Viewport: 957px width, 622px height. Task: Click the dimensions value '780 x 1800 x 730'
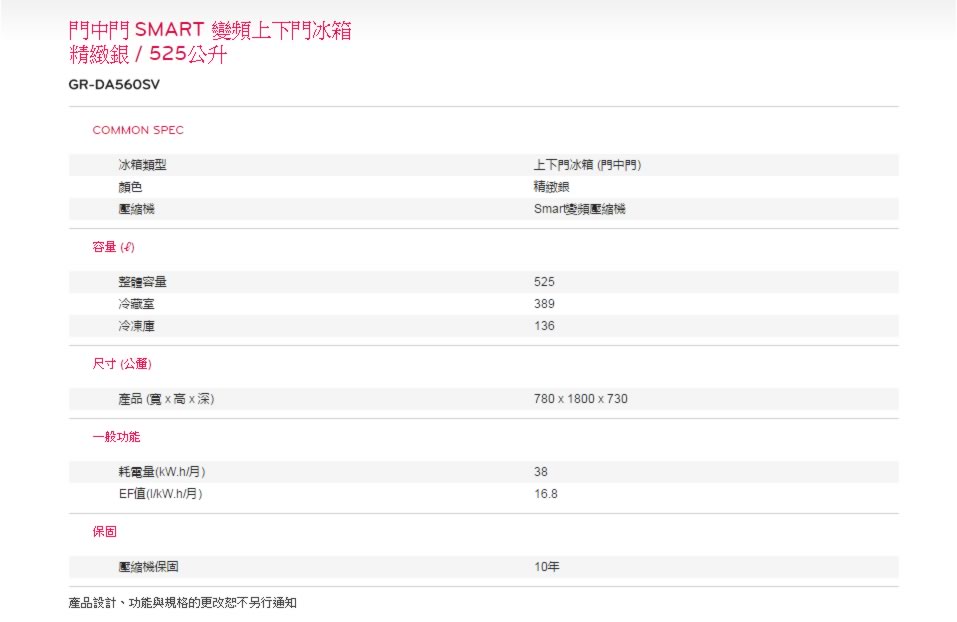580,399
